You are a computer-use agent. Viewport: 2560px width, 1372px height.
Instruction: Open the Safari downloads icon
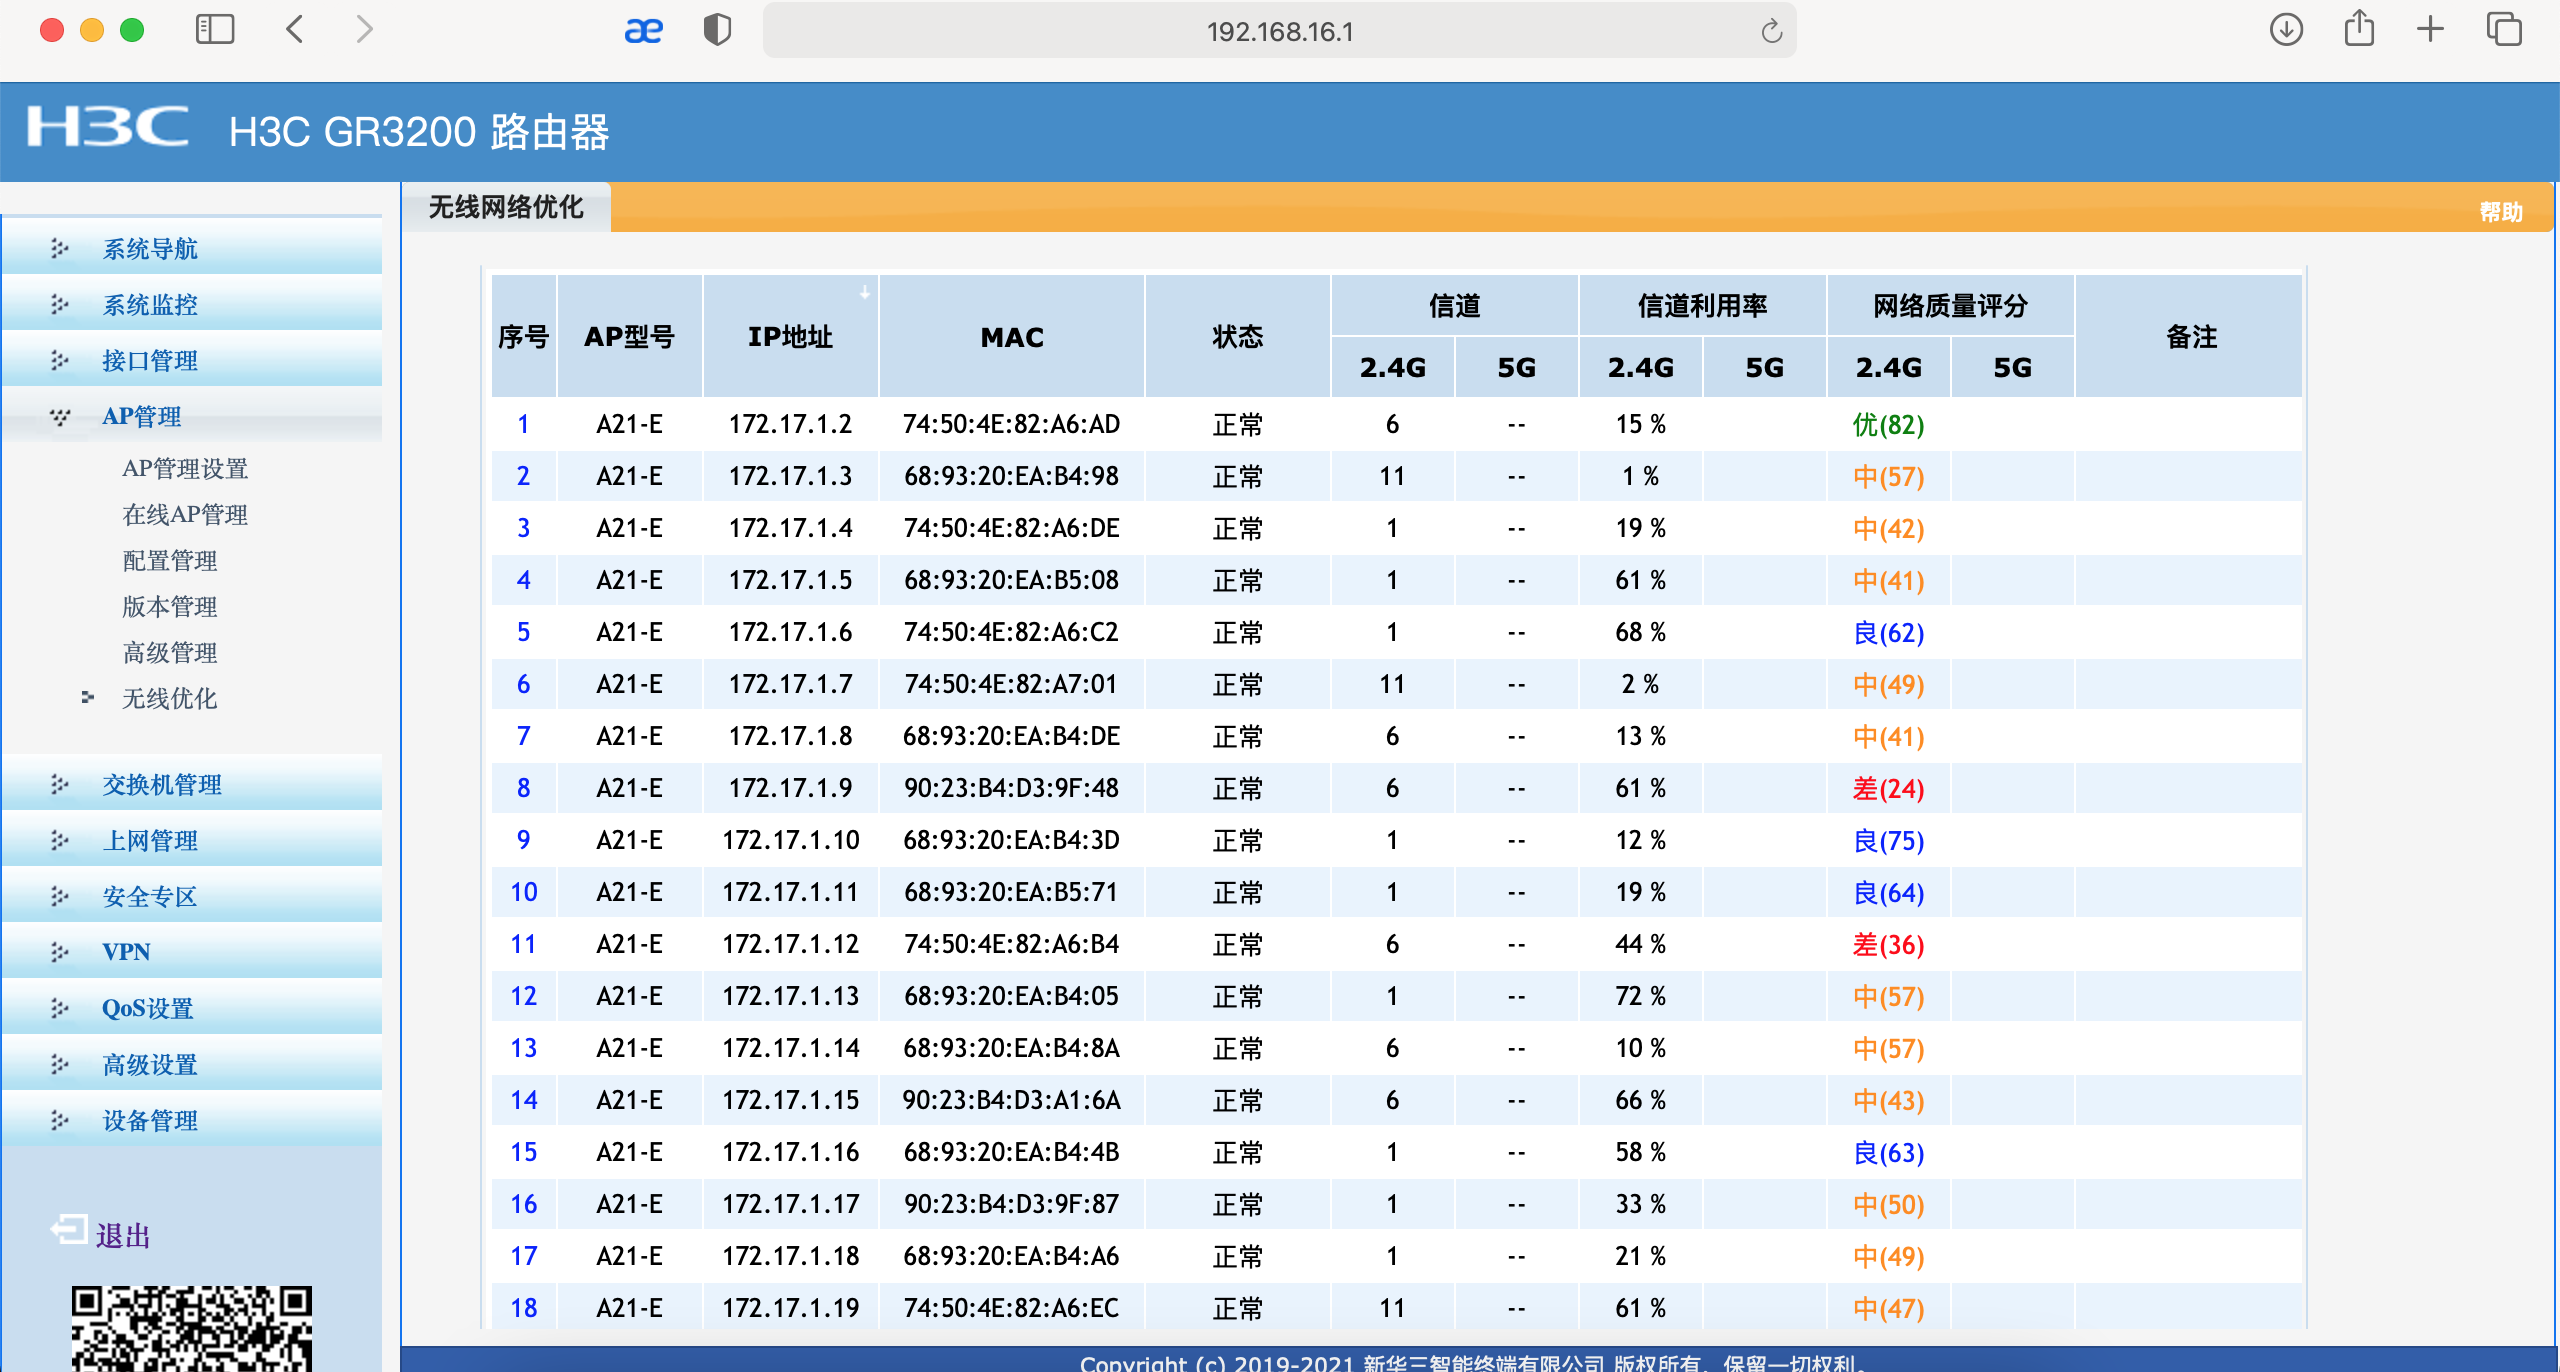pyautogui.click(x=2286, y=30)
